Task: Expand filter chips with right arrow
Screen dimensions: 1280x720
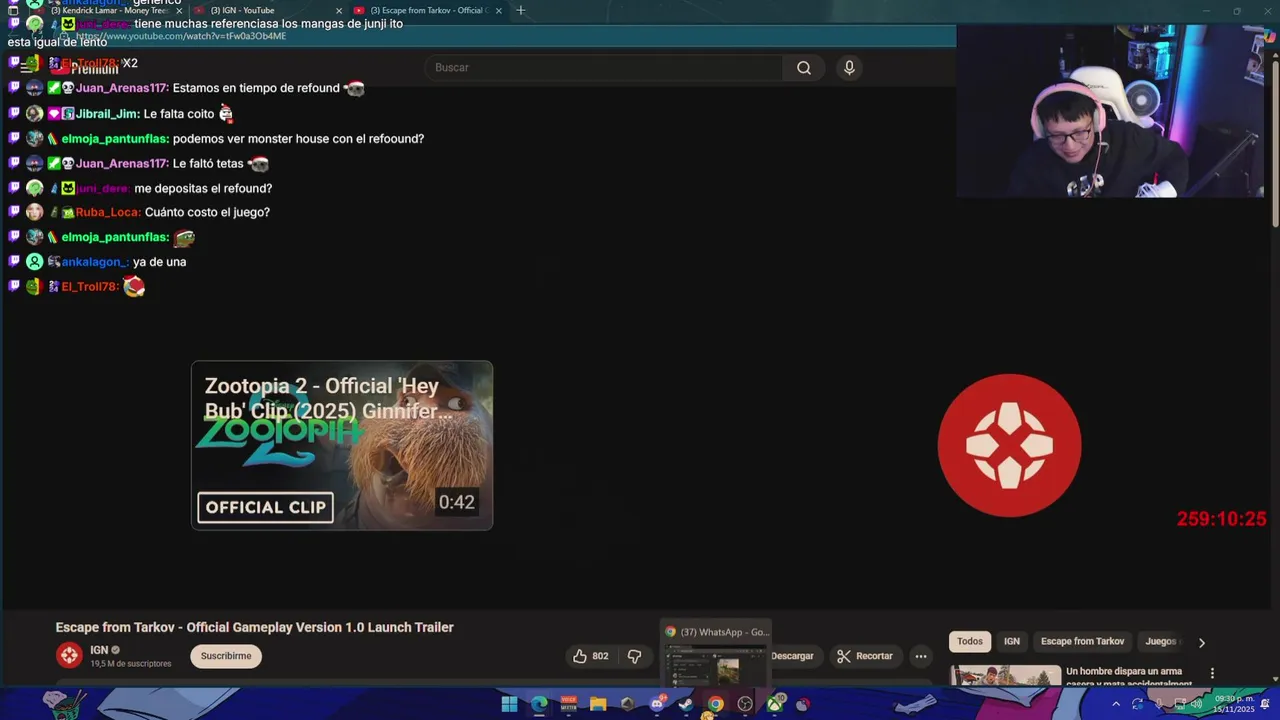Action: [x=1202, y=642]
